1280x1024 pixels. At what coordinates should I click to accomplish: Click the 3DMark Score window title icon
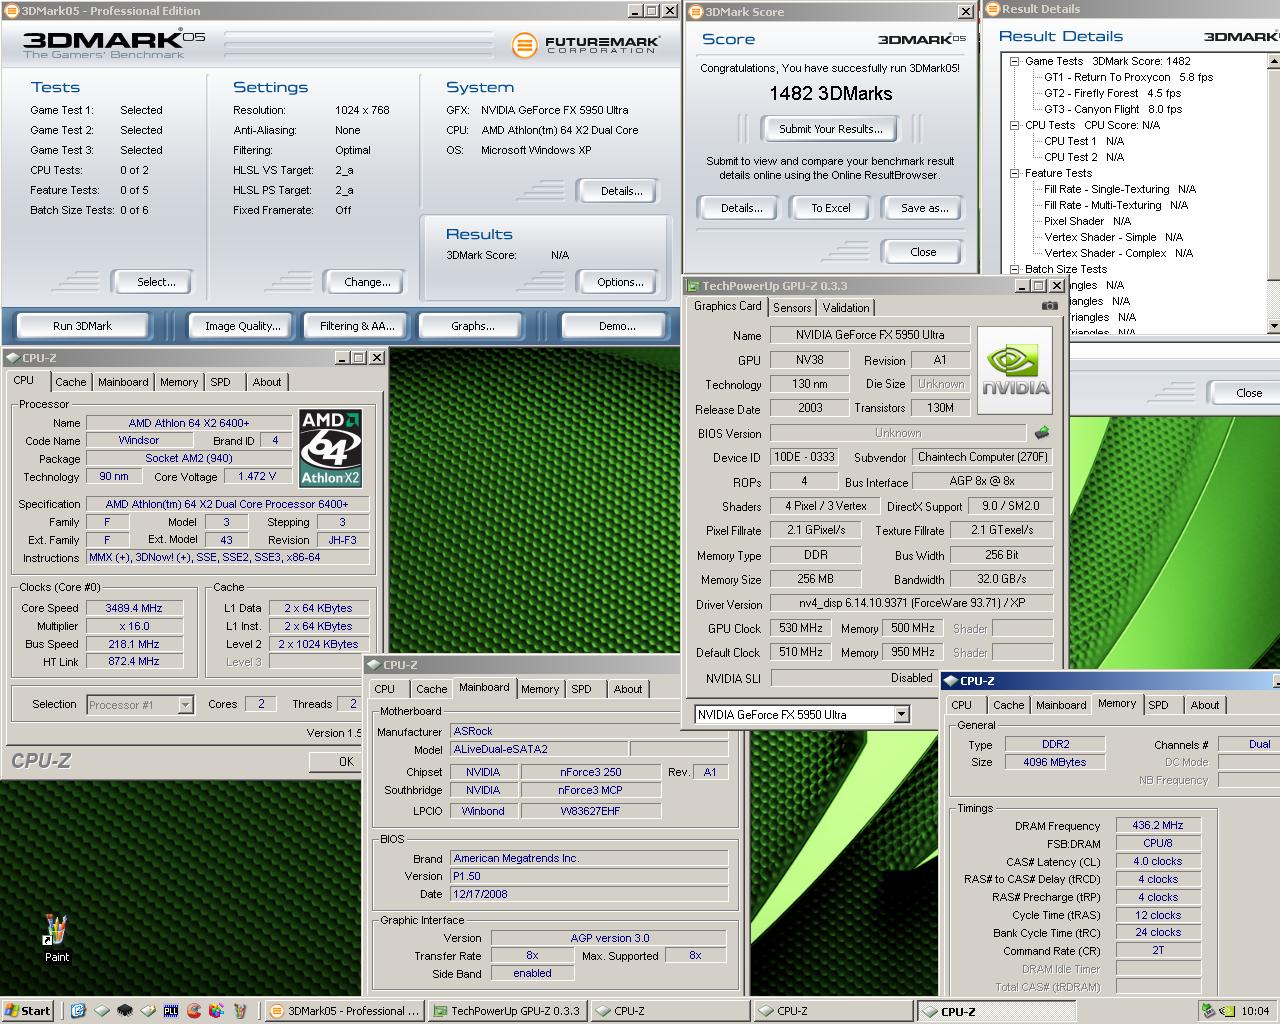696,12
